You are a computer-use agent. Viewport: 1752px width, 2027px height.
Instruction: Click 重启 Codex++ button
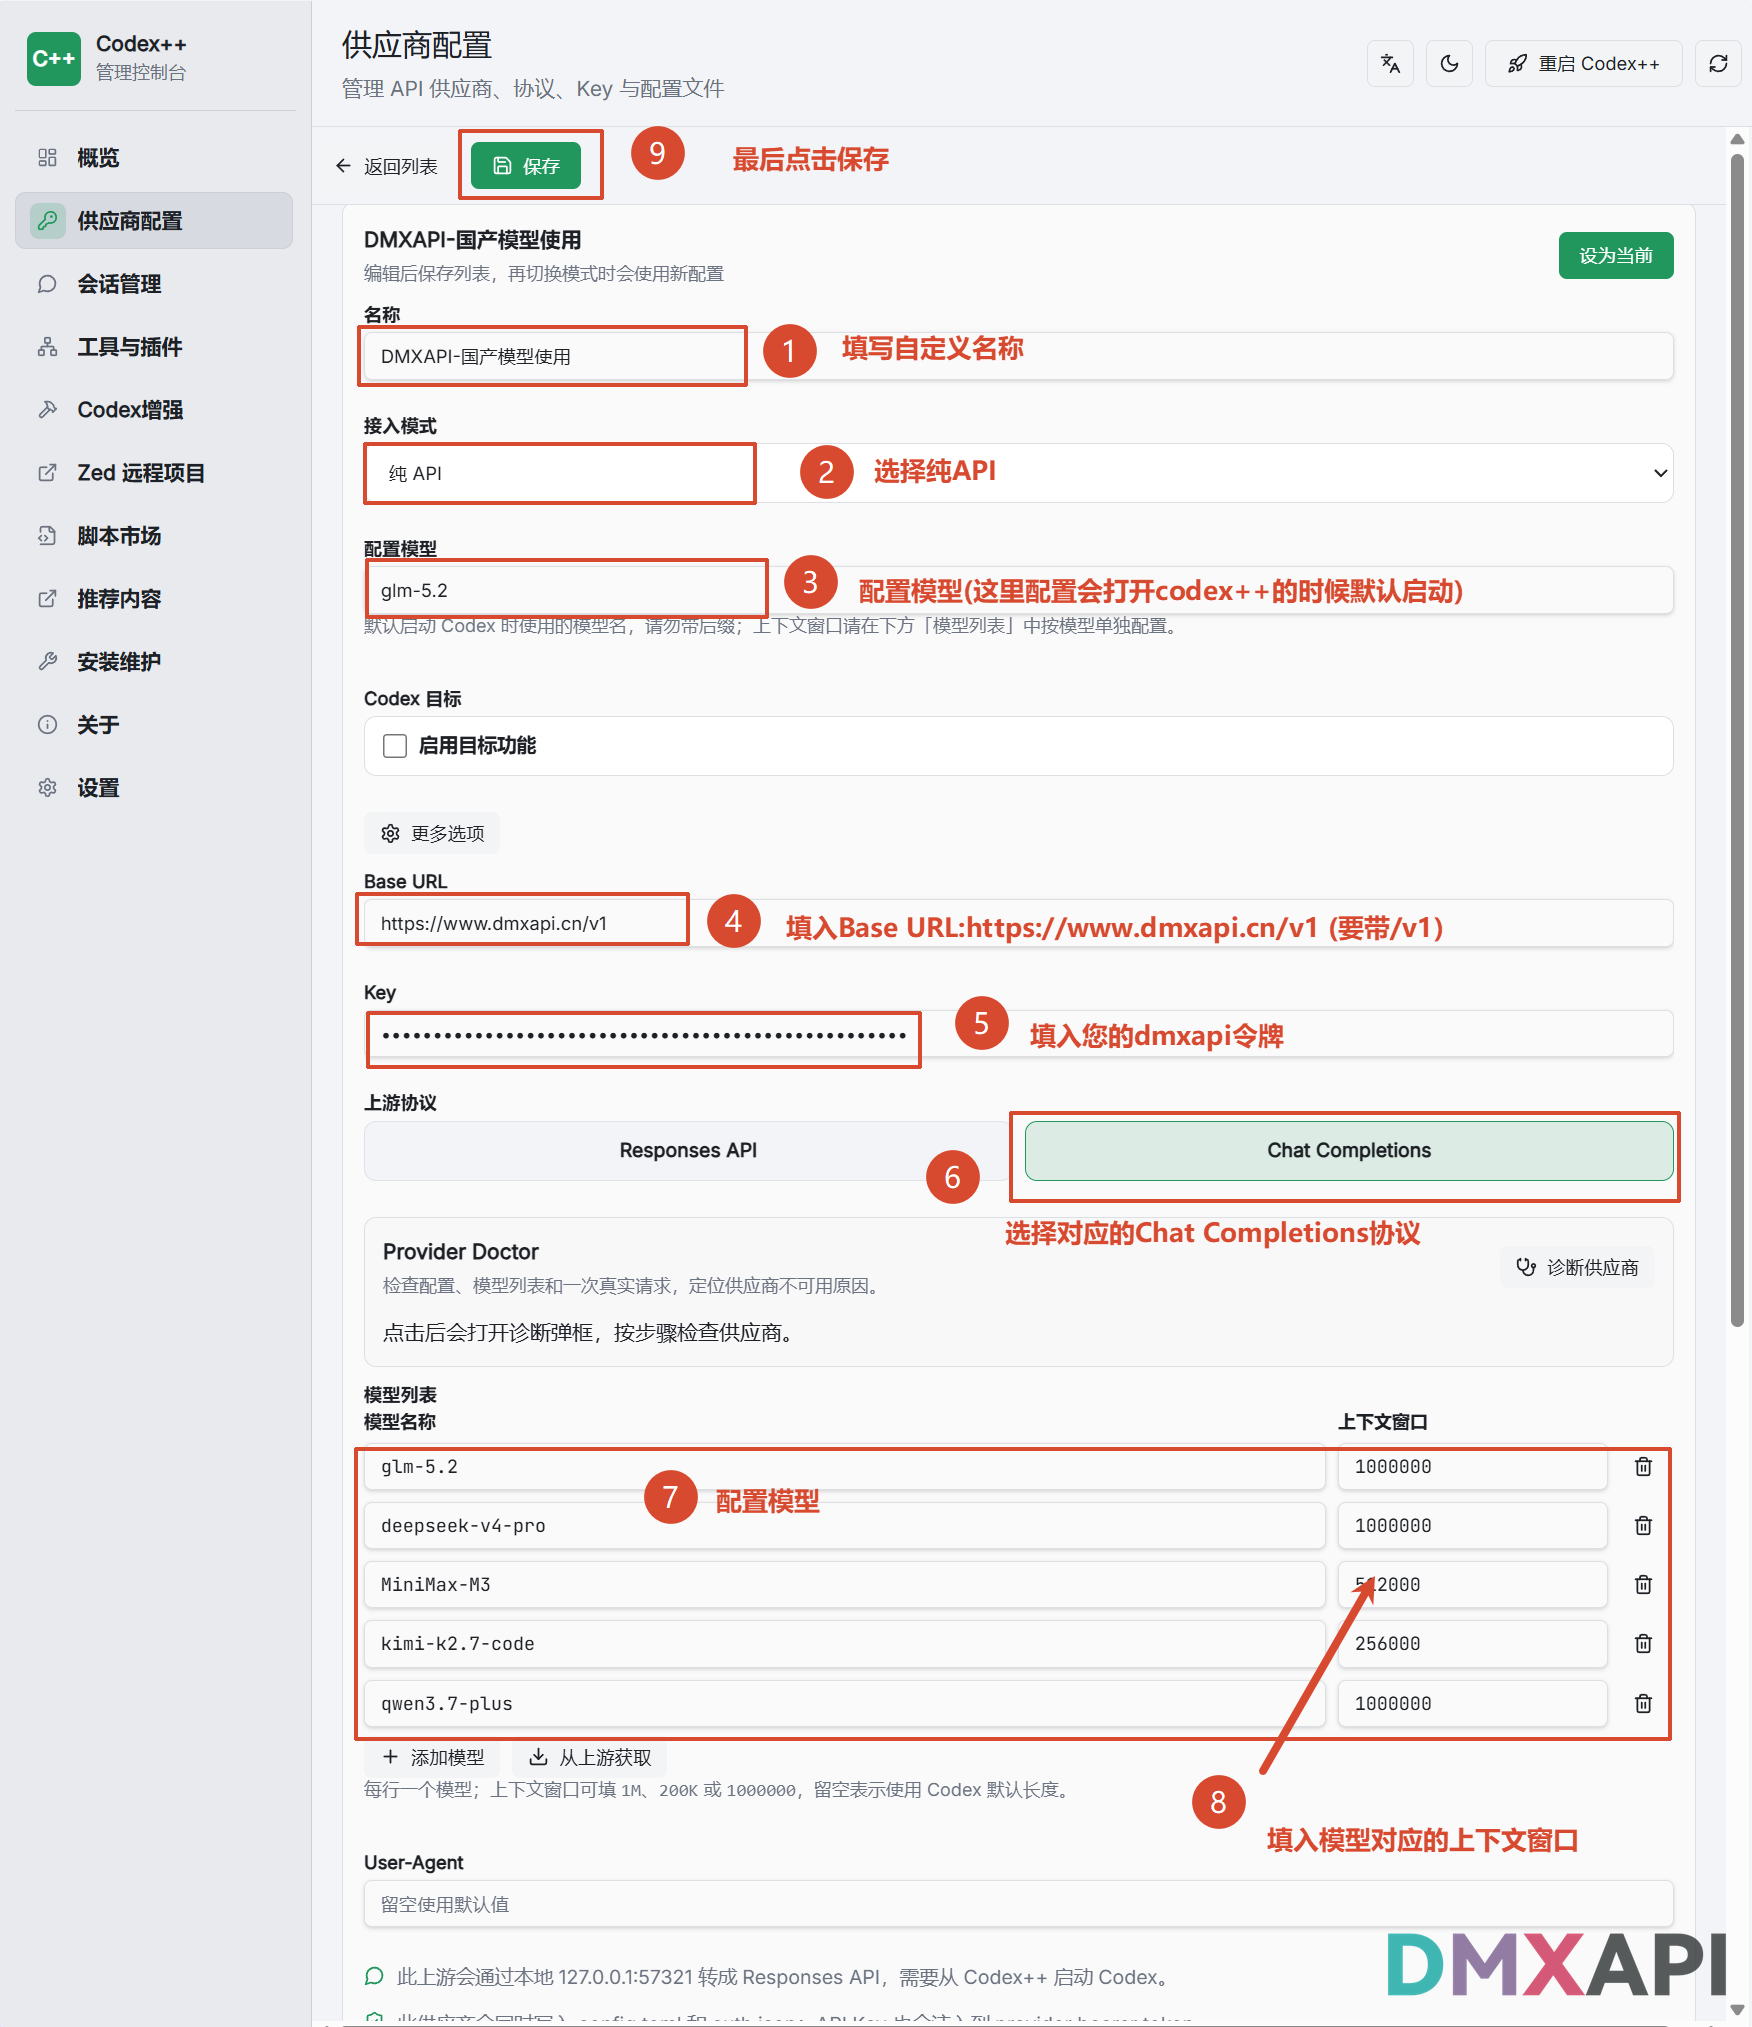pos(1584,64)
